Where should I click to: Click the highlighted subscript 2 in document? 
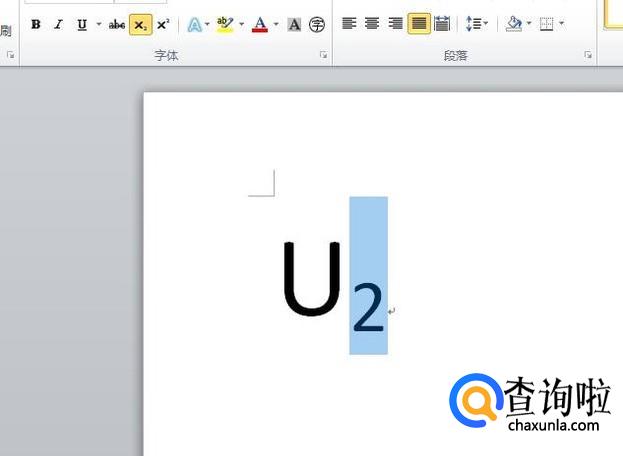(x=368, y=307)
